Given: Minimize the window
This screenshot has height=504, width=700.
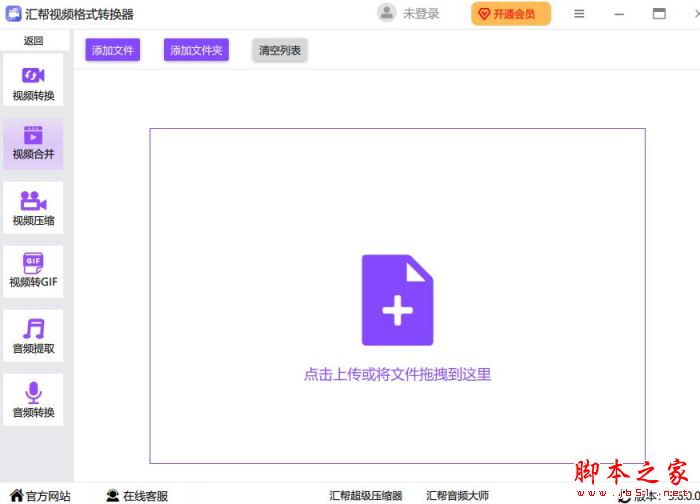Looking at the screenshot, I should tap(619, 14).
